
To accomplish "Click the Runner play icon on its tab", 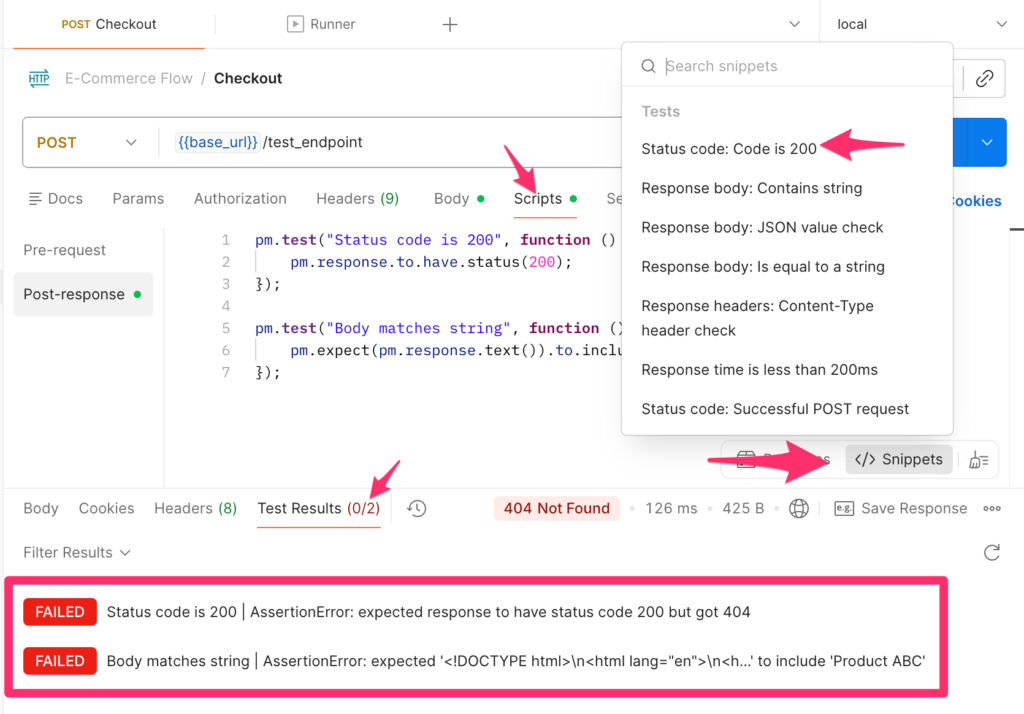I will pyautogui.click(x=294, y=23).
